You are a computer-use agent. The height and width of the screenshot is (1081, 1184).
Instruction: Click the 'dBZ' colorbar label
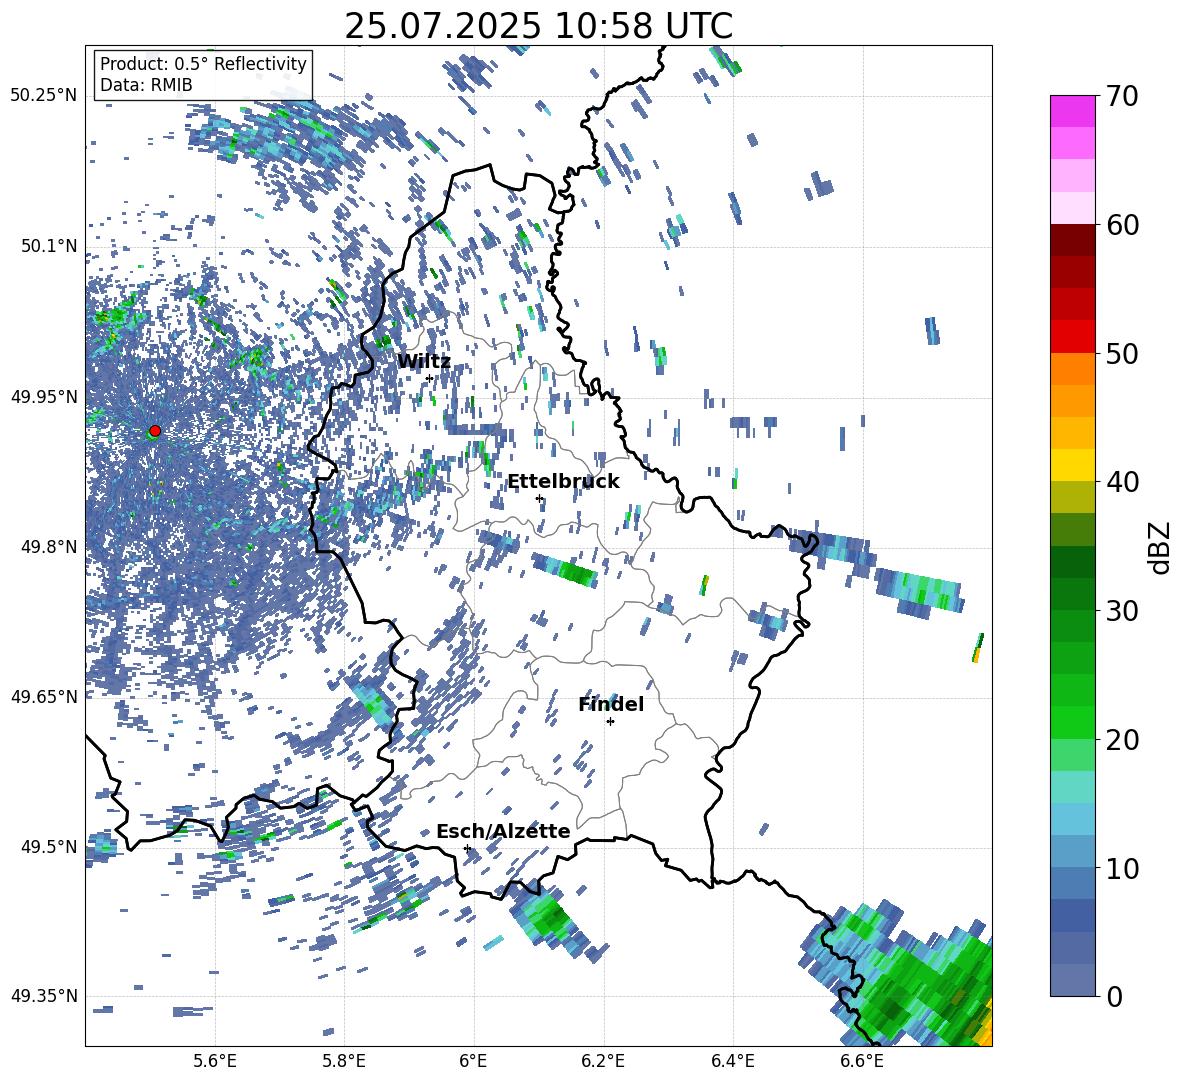[x=1159, y=546]
